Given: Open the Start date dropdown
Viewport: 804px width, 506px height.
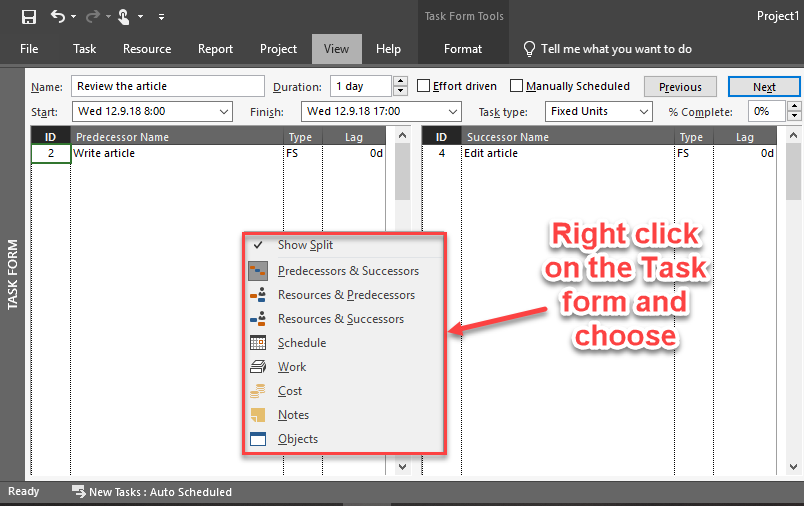Looking at the screenshot, I should pyautogui.click(x=224, y=112).
